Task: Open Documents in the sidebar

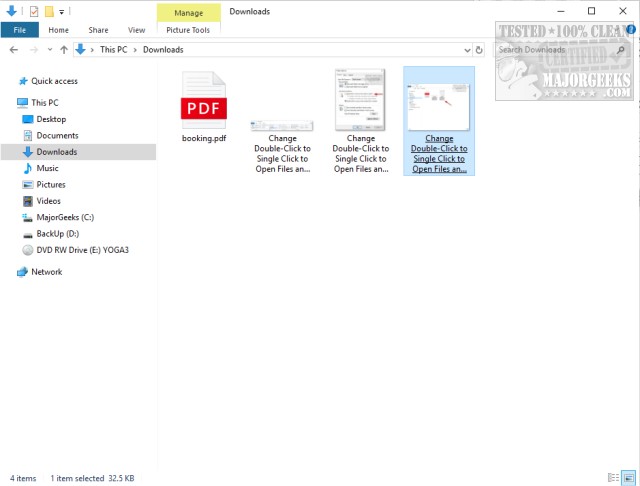Action: 57,135
